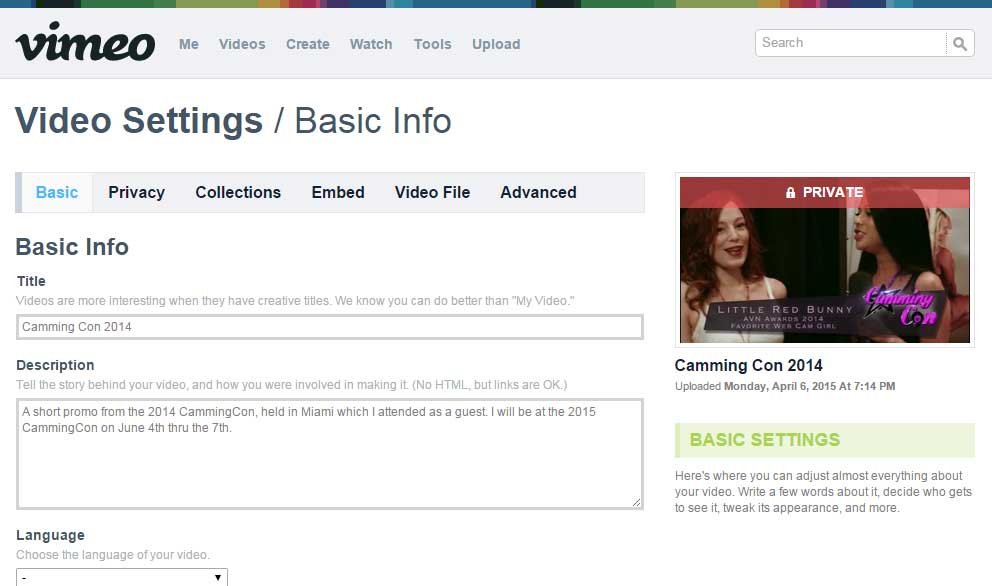The width and height of the screenshot is (992, 586).
Task: Switch to the Collections tab
Action: 238,192
